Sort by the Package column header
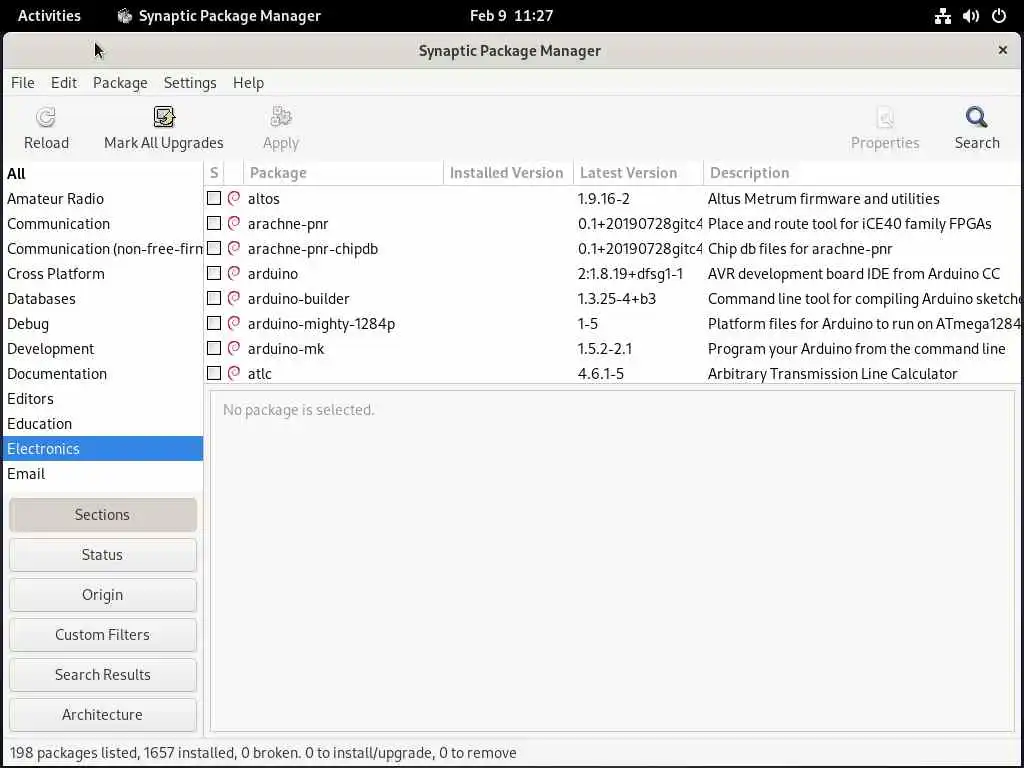Viewport: 1024px width, 768px height. (343, 173)
